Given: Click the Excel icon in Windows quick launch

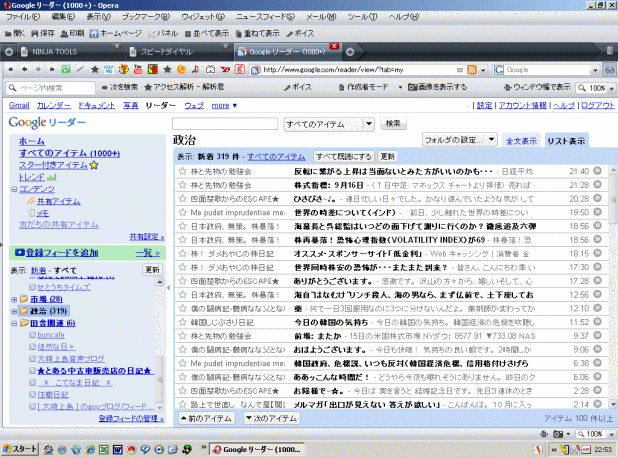Looking at the screenshot, I should [x=104, y=449].
